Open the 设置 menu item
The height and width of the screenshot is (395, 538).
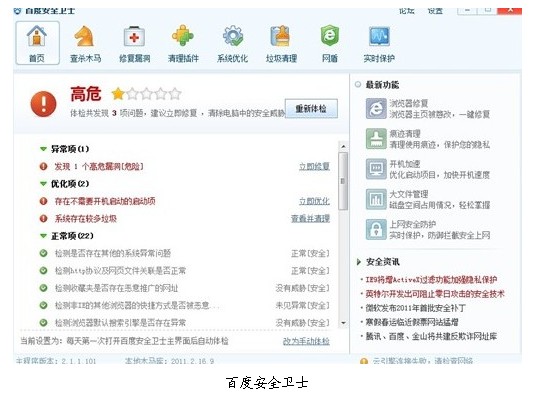(435, 11)
